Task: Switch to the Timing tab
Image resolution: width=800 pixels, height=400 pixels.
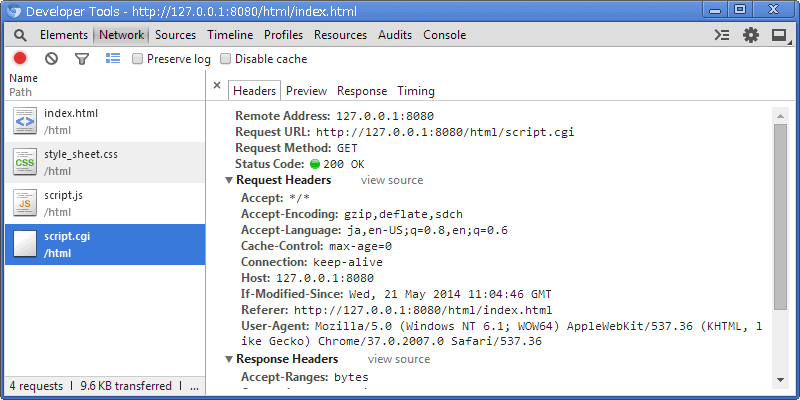Action: [415, 91]
